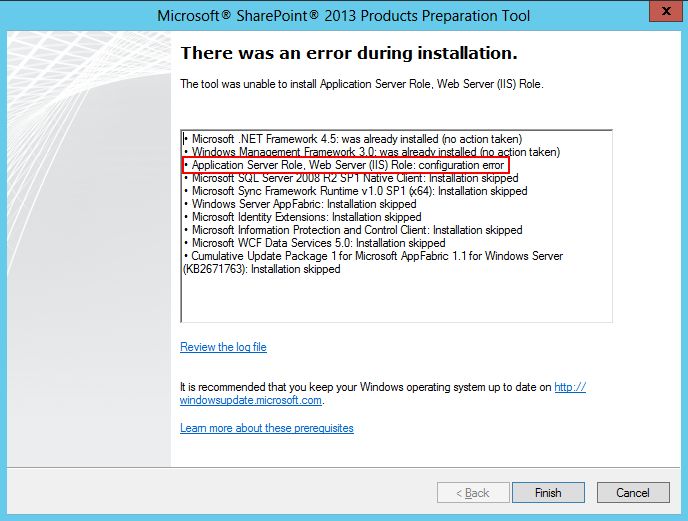Screen dimensions: 688x521
Task: Select the Cumulative Update Package 1 line
Action: click(x=373, y=262)
